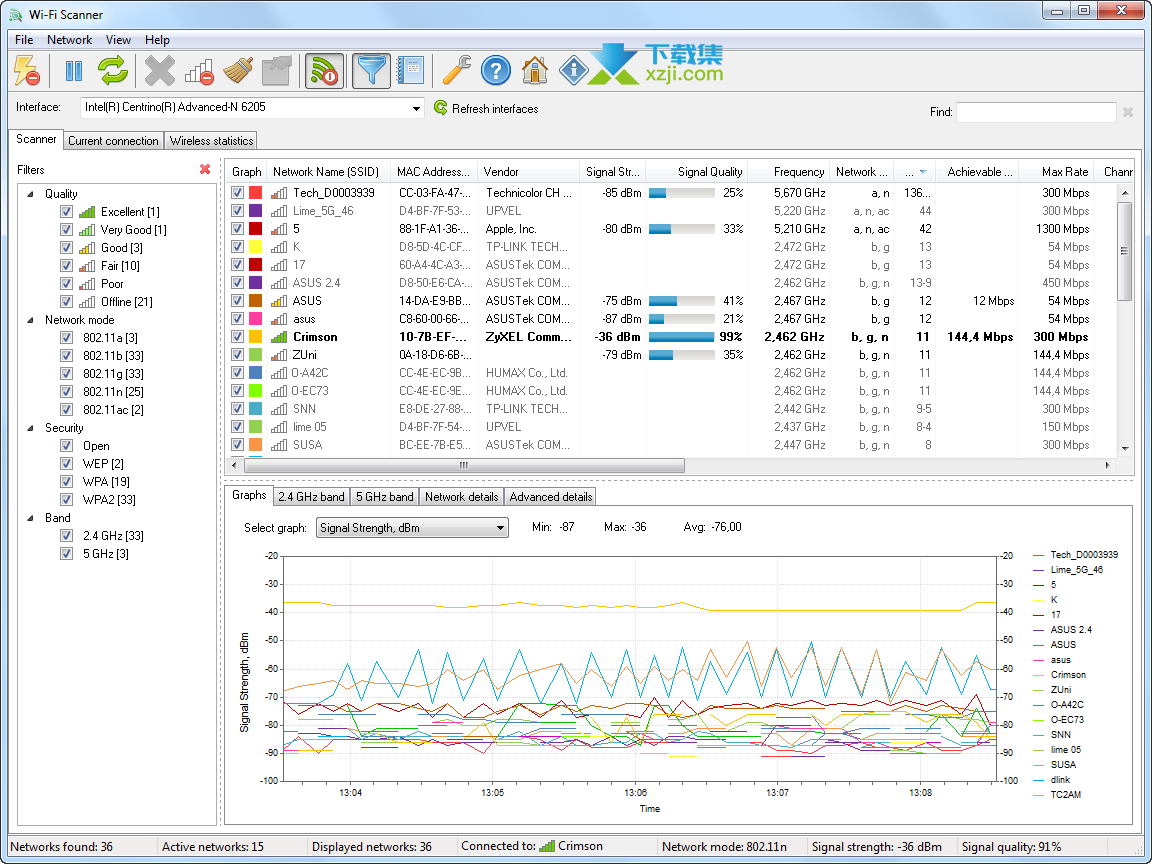Click the home page house icon
Viewport: 1152px width, 864px height.
[535, 71]
